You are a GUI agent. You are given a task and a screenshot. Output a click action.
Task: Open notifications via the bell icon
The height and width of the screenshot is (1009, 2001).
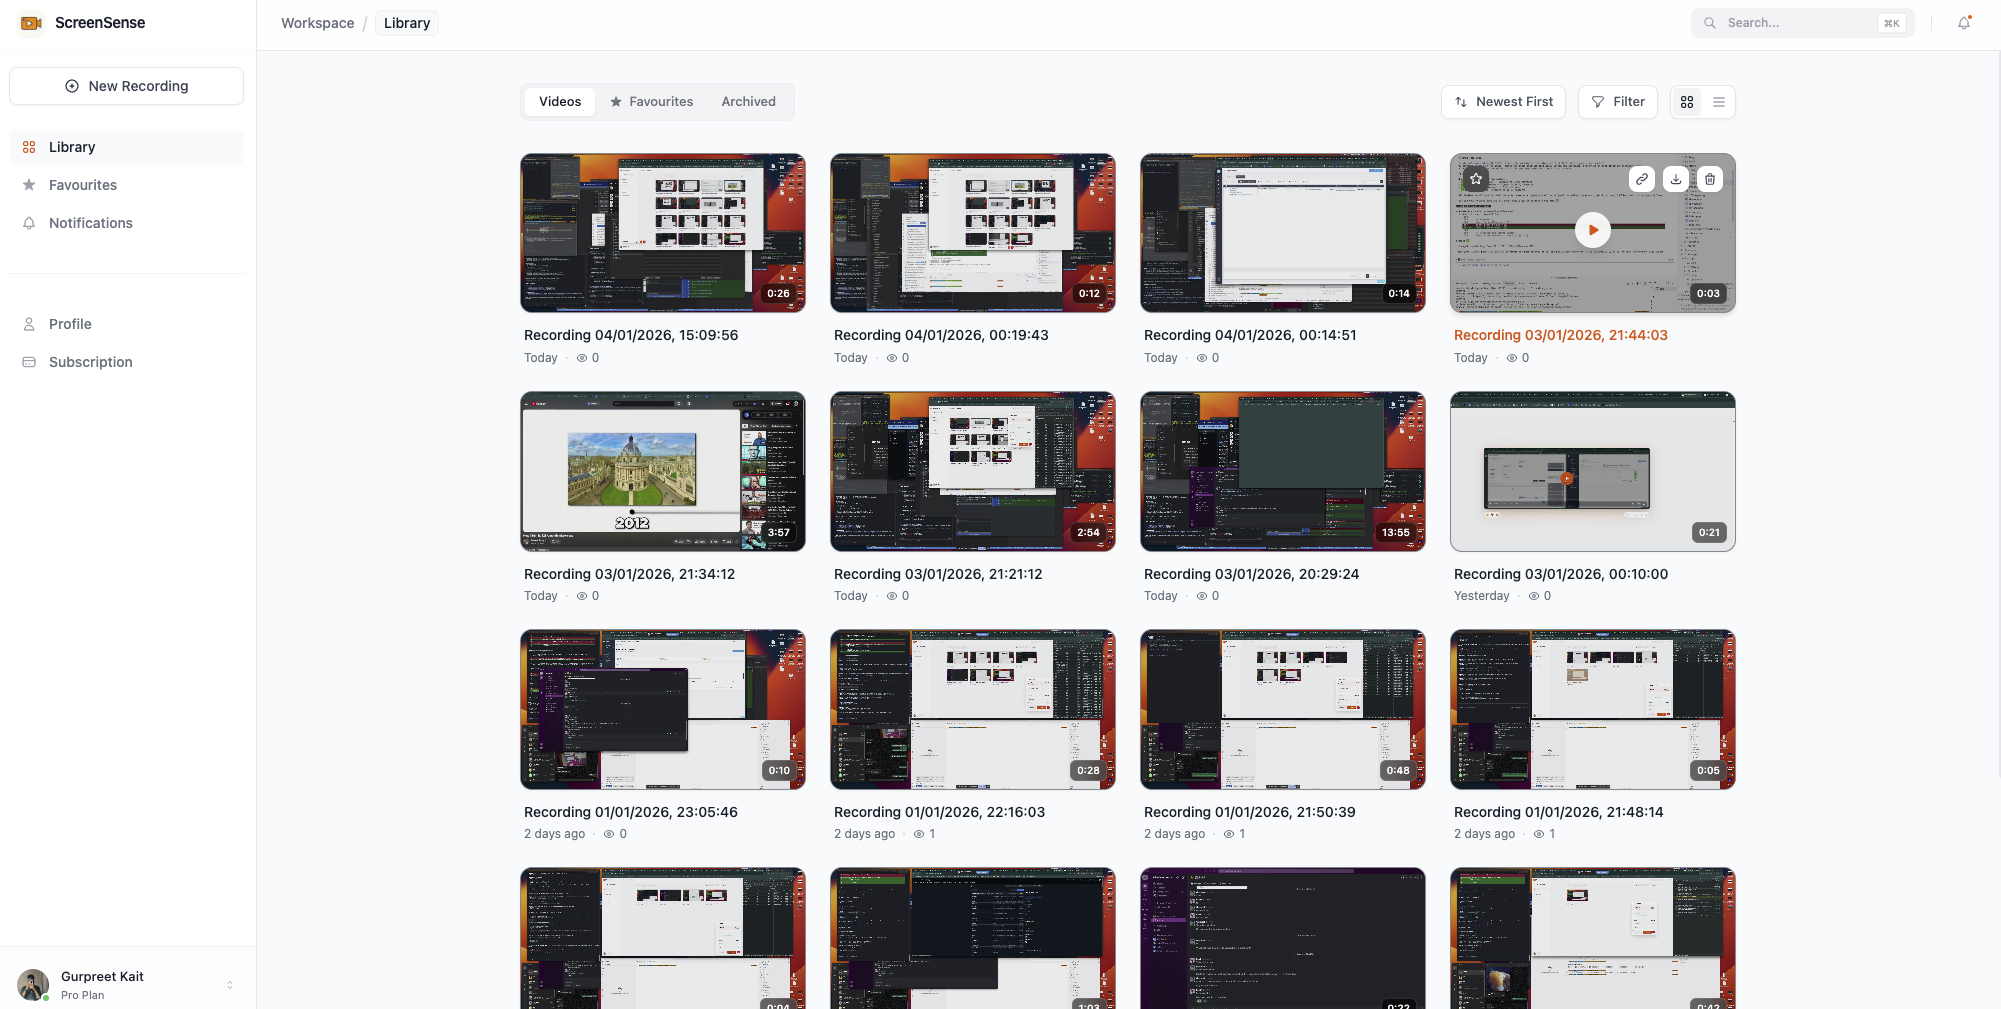1964,22
